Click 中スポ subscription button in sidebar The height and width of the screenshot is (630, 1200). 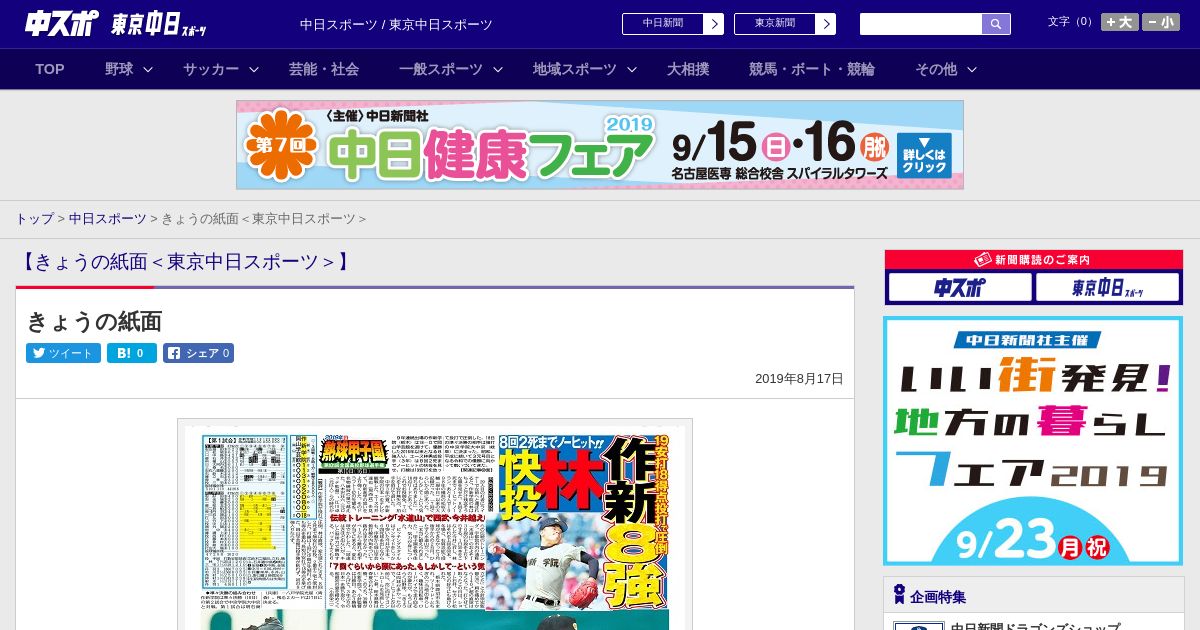[960, 288]
